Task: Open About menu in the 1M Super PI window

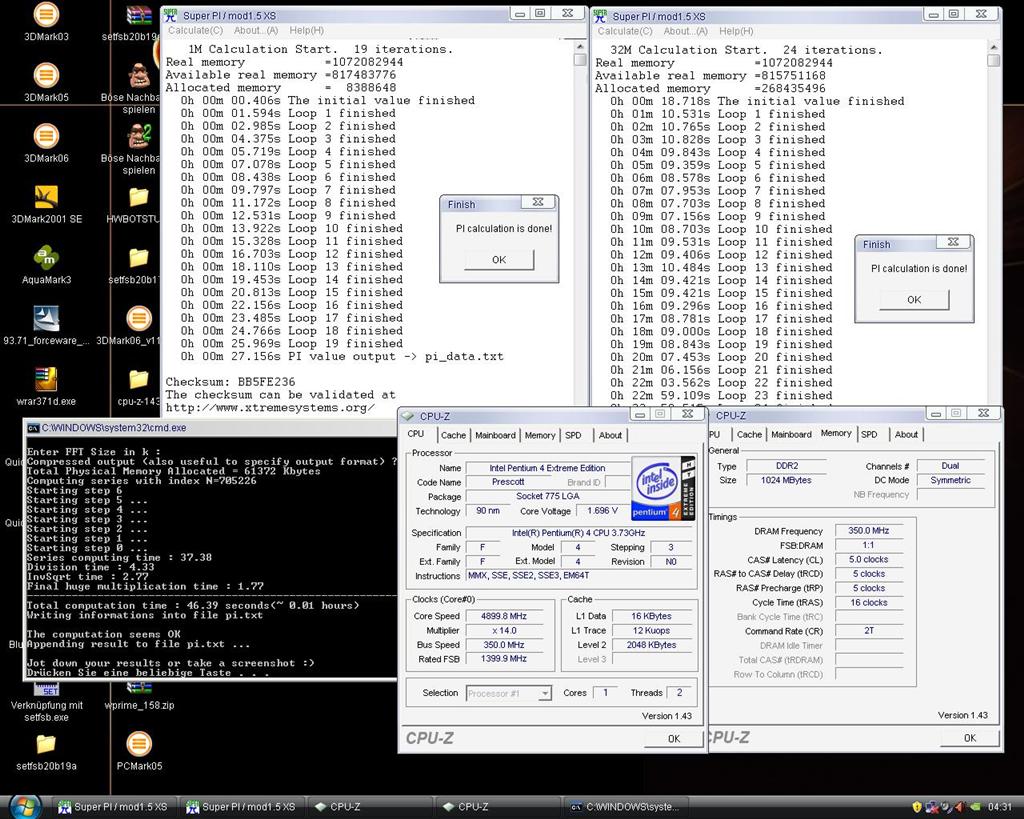Action: (x=256, y=31)
